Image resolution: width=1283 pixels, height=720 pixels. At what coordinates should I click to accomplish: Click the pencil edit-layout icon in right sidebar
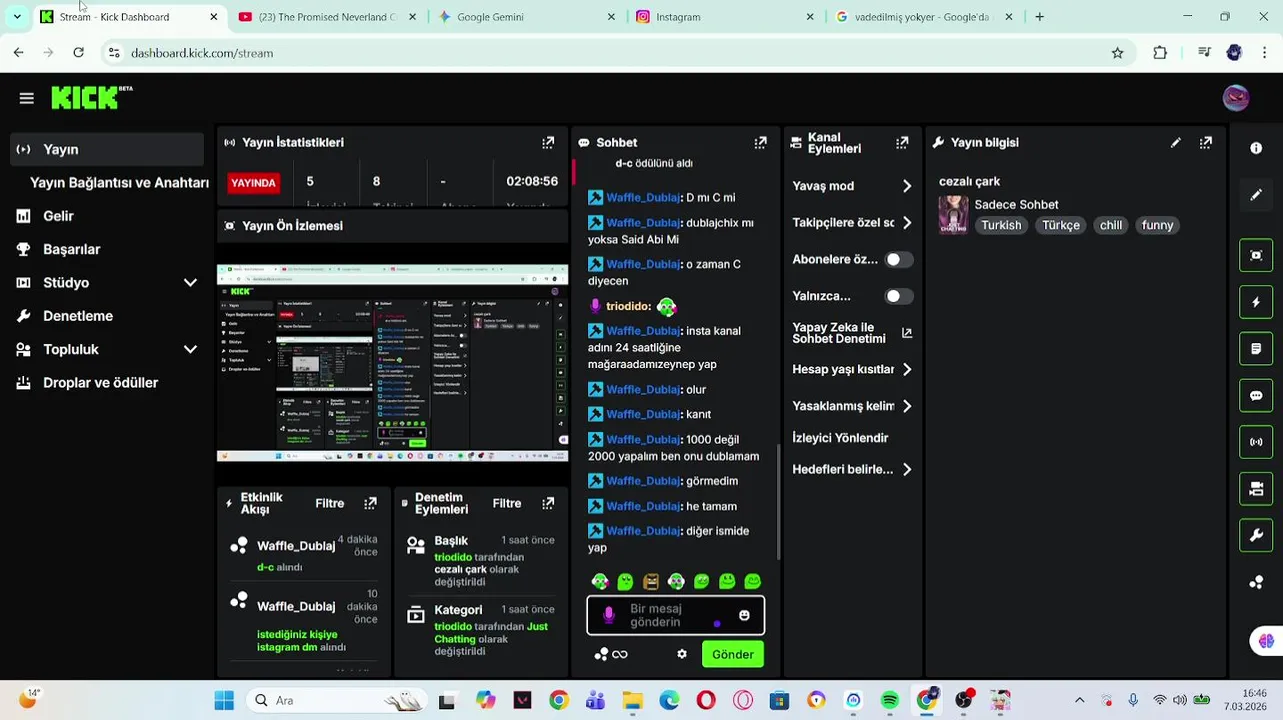click(1256, 195)
